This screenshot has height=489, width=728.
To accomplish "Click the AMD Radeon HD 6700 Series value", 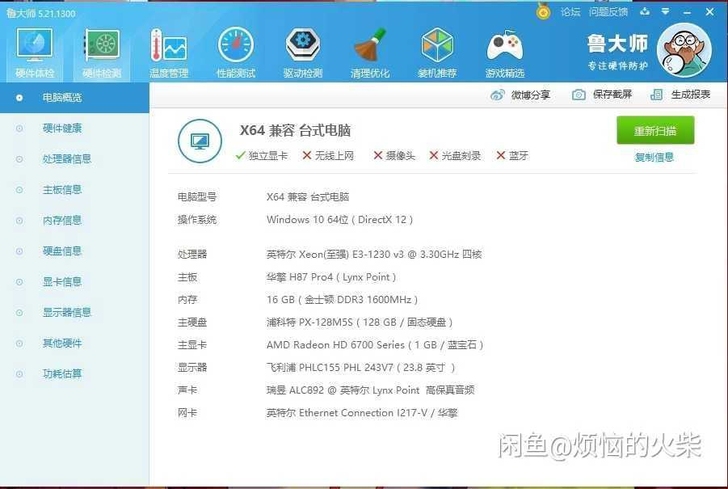I will (x=375, y=345).
